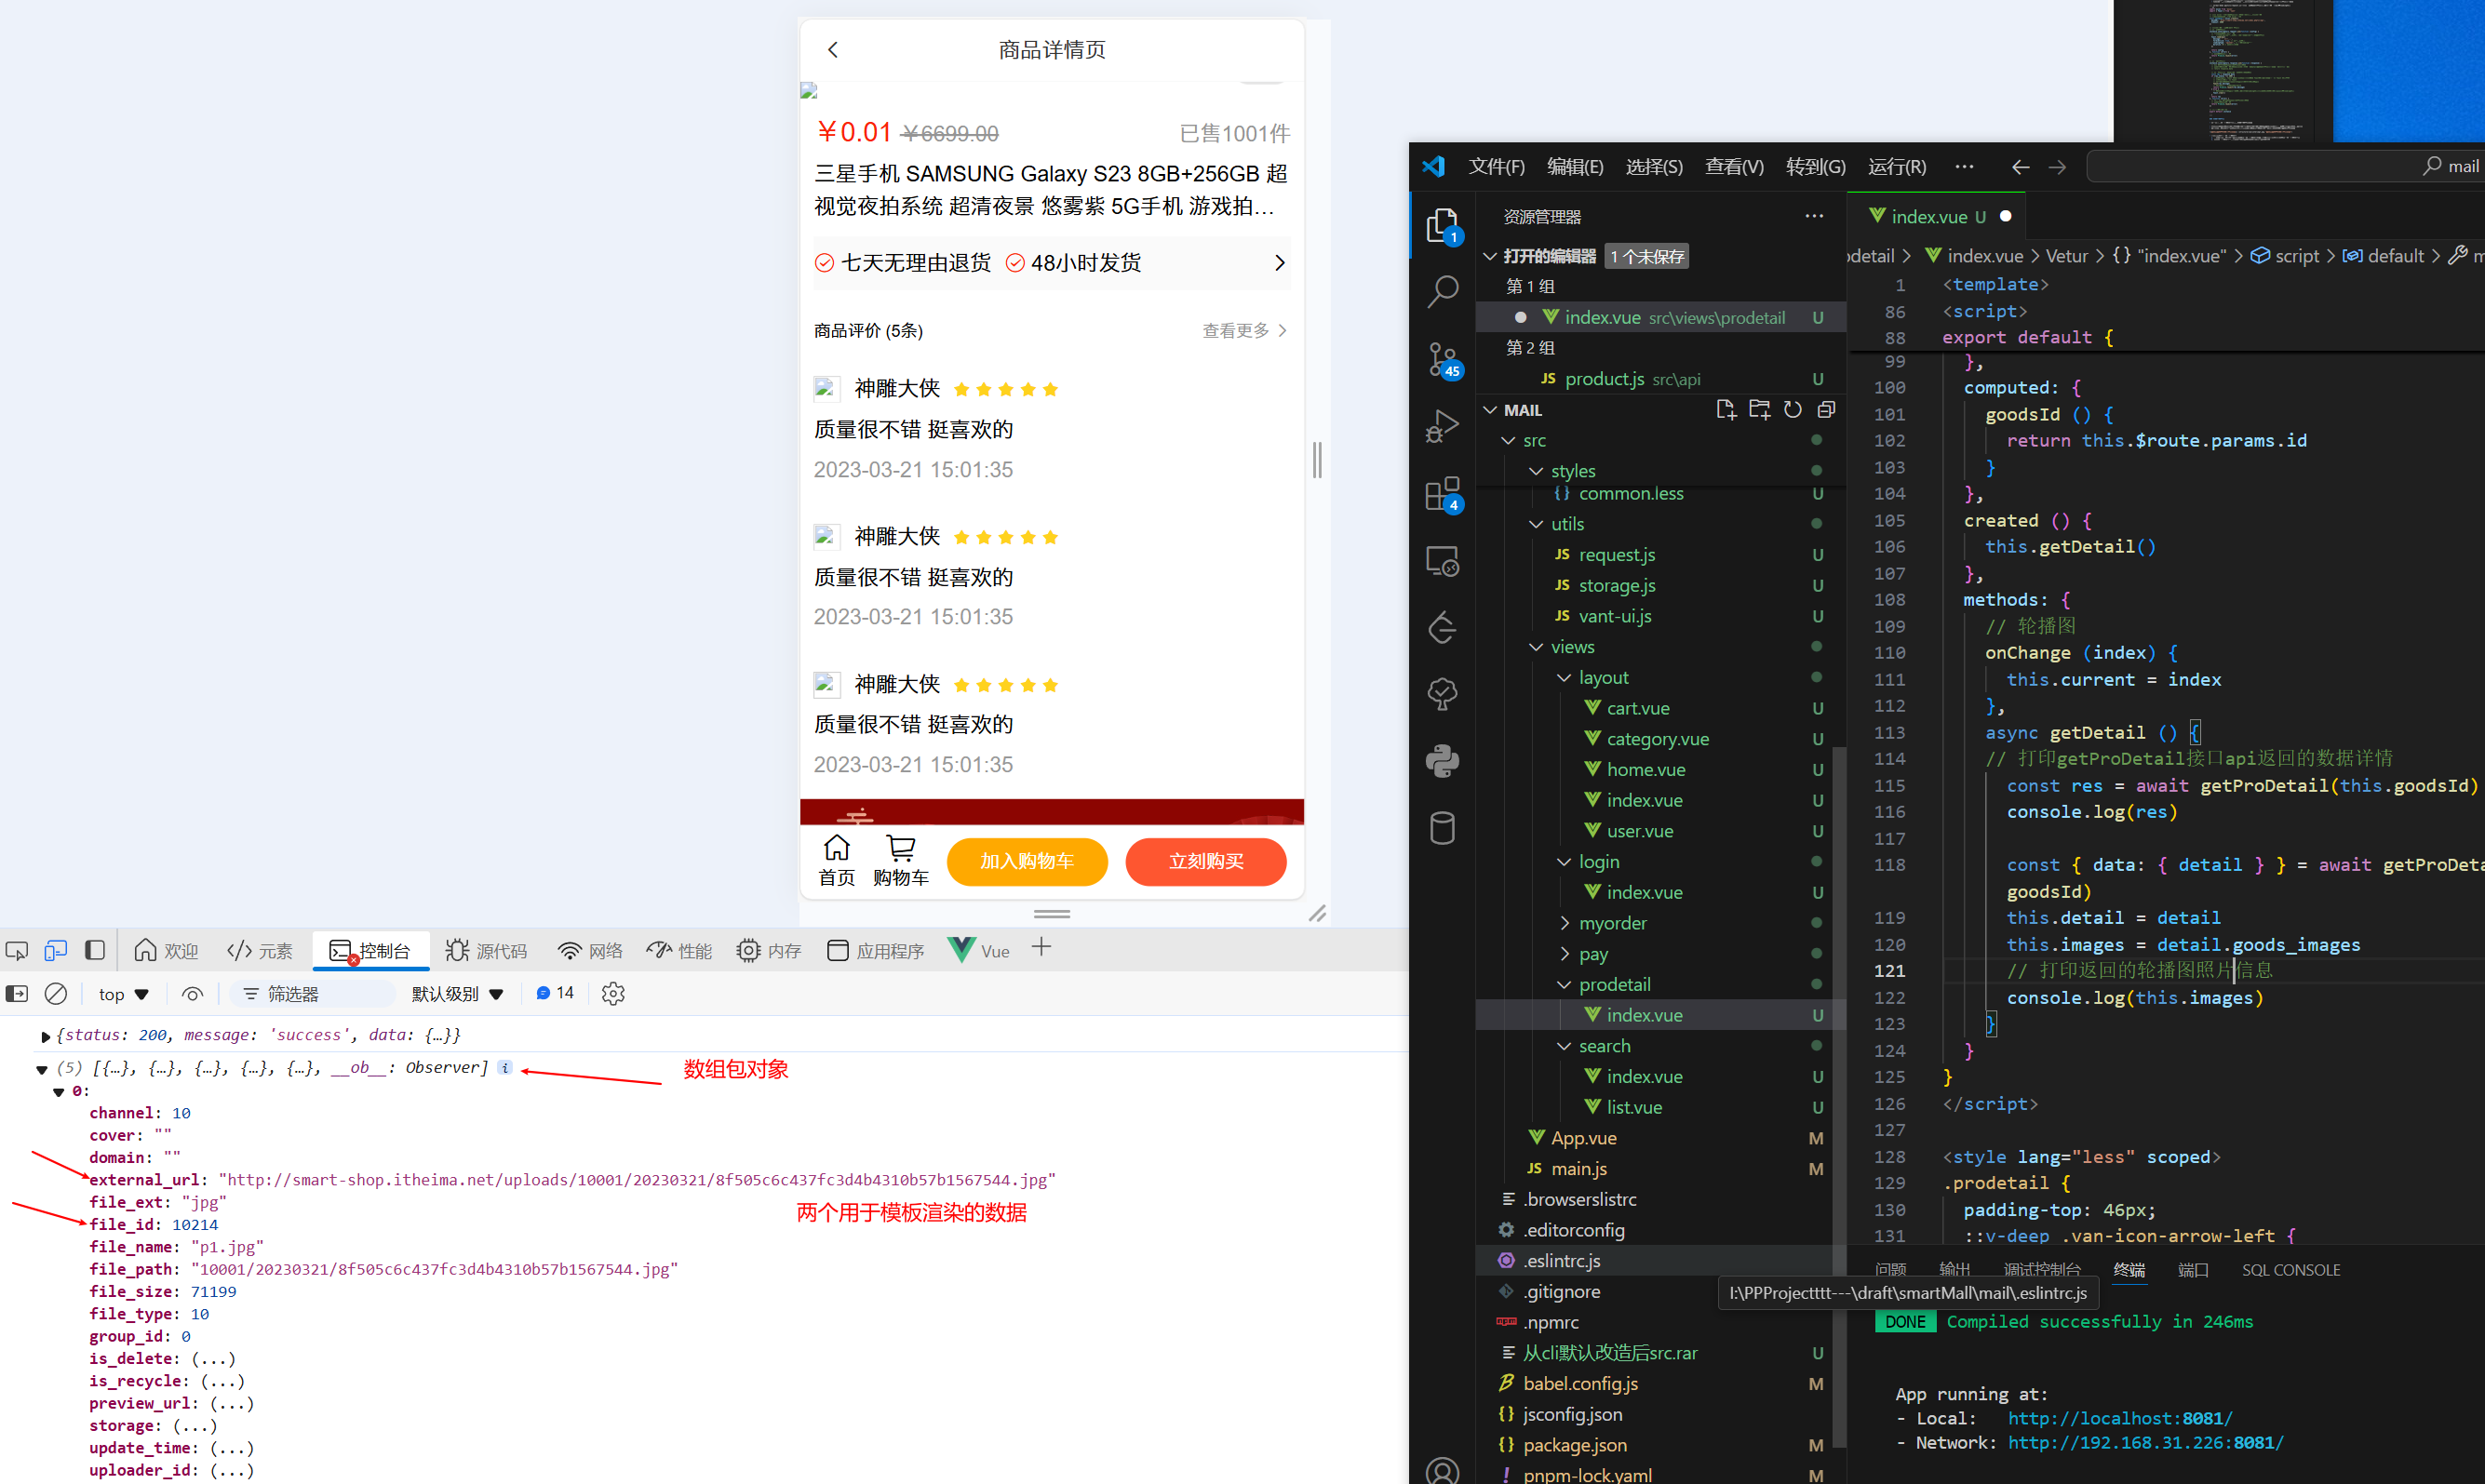This screenshot has width=2485, height=1484.
Task: Expand status 200 object in console
Action: coord(45,1037)
